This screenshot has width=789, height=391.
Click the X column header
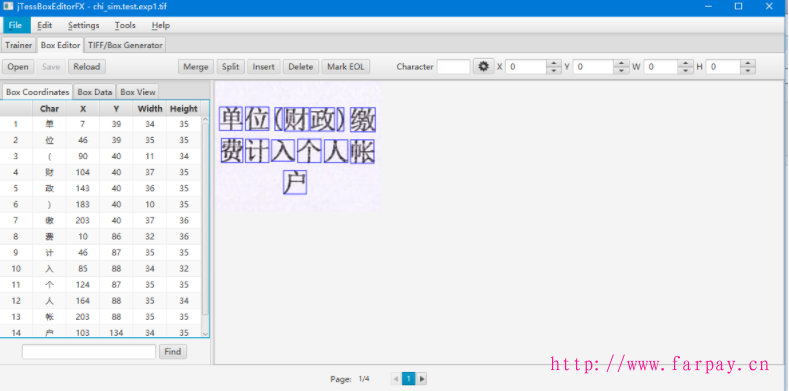click(83, 108)
